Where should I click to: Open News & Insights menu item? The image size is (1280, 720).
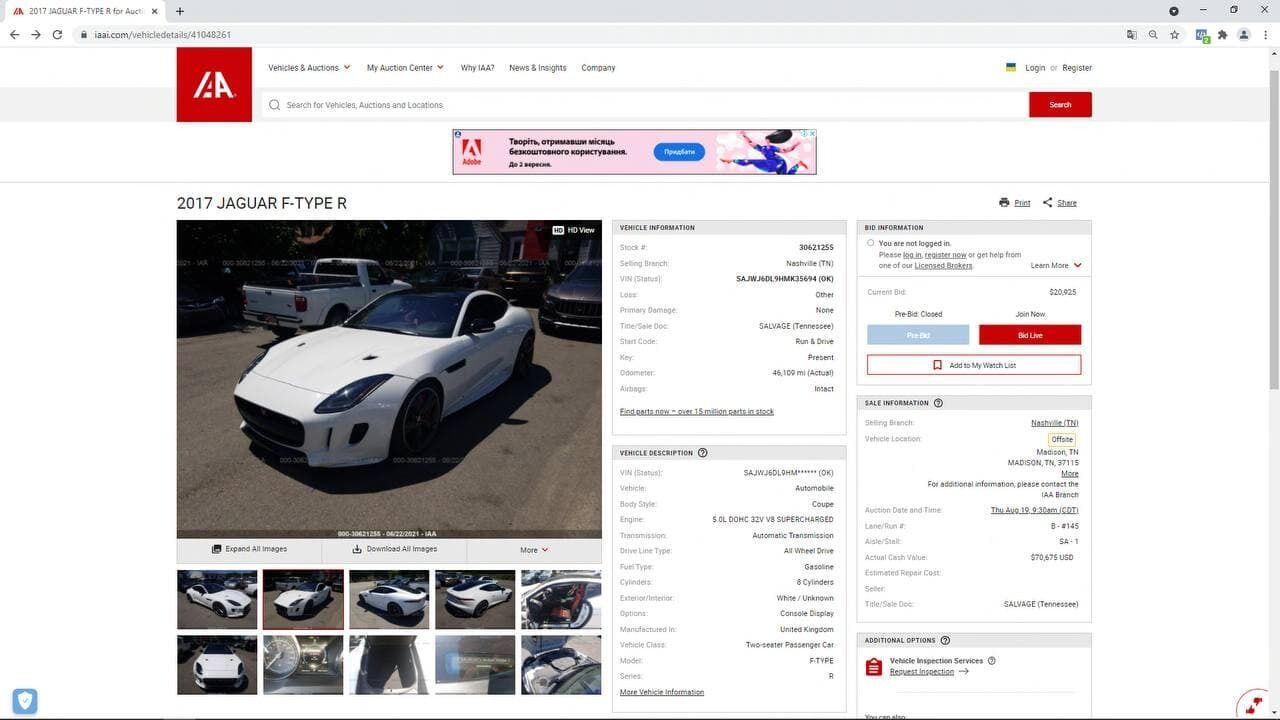[537, 68]
